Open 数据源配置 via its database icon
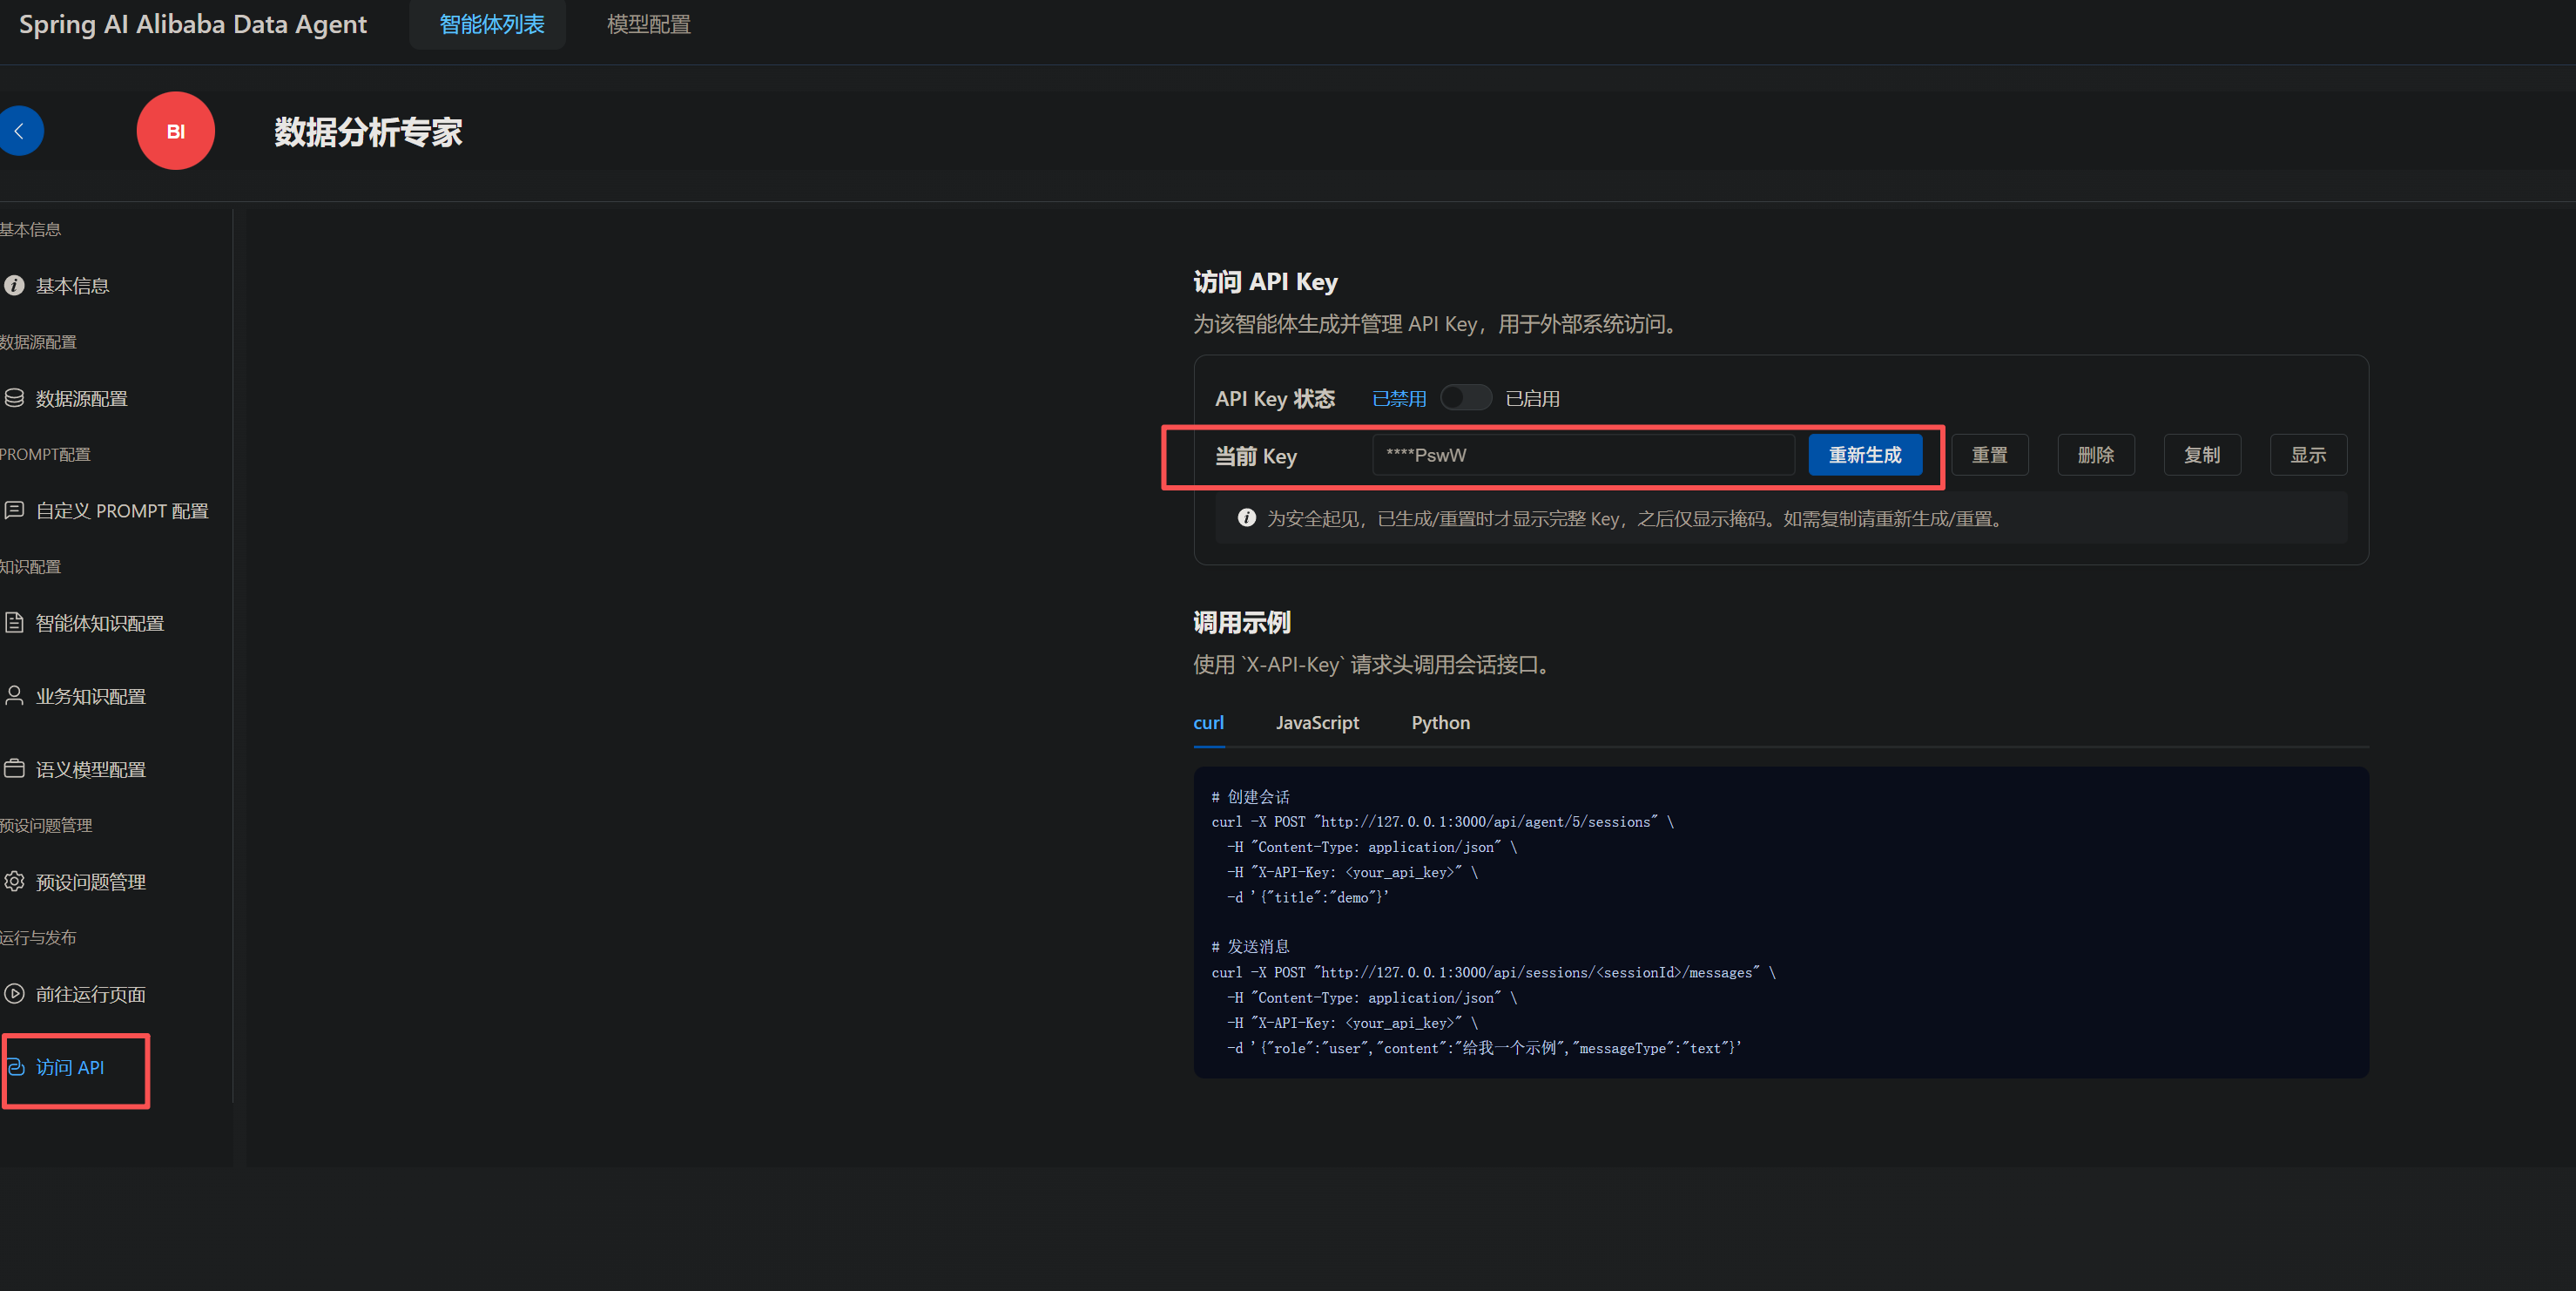This screenshot has height=1291, width=2576. 14,398
